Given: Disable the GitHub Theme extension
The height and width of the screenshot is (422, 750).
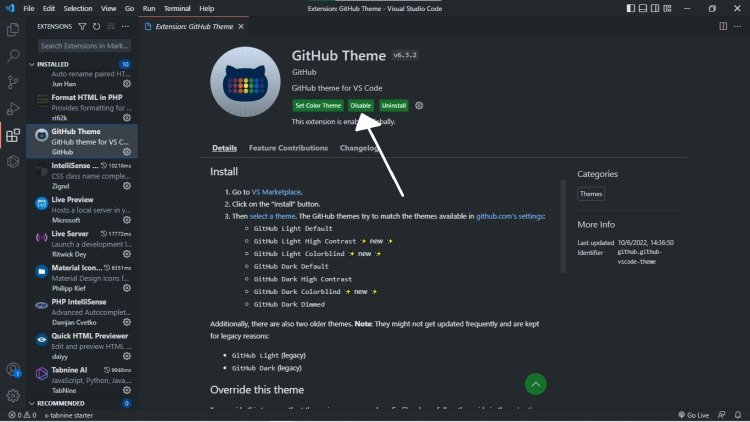Looking at the screenshot, I should pos(361,105).
